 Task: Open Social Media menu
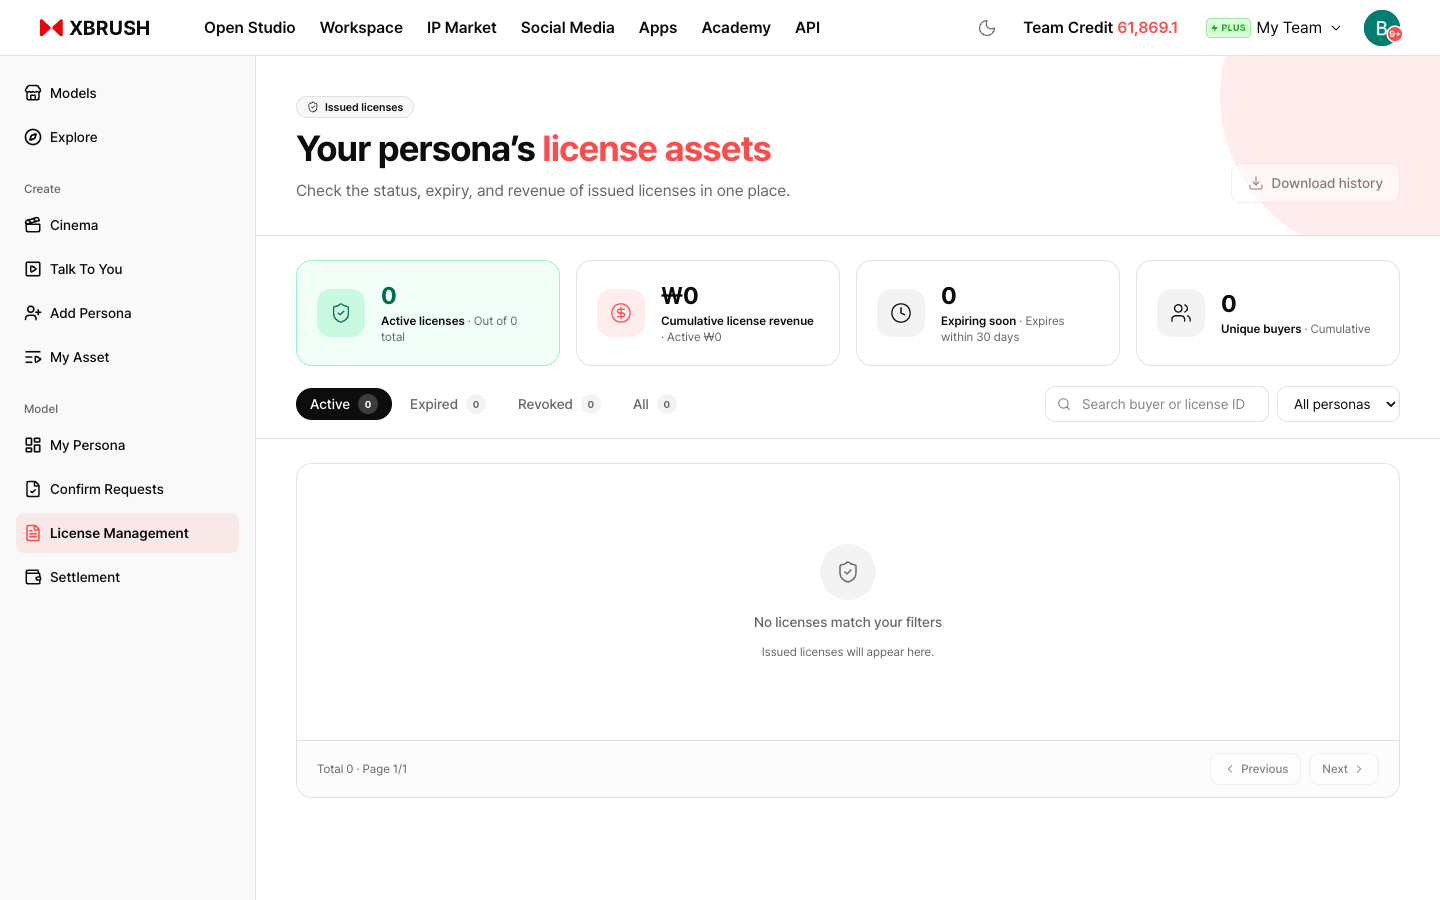568,28
